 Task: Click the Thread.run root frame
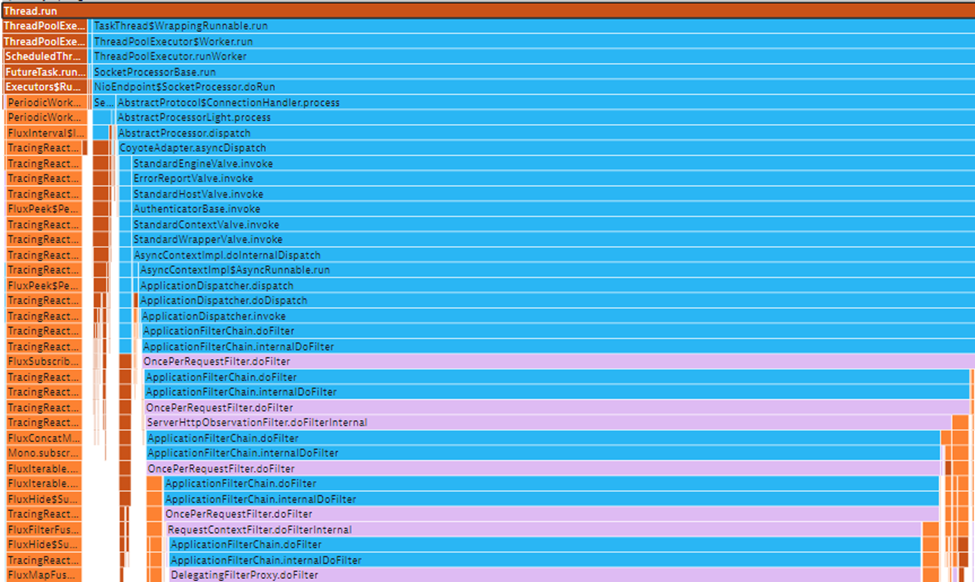click(x=487, y=10)
